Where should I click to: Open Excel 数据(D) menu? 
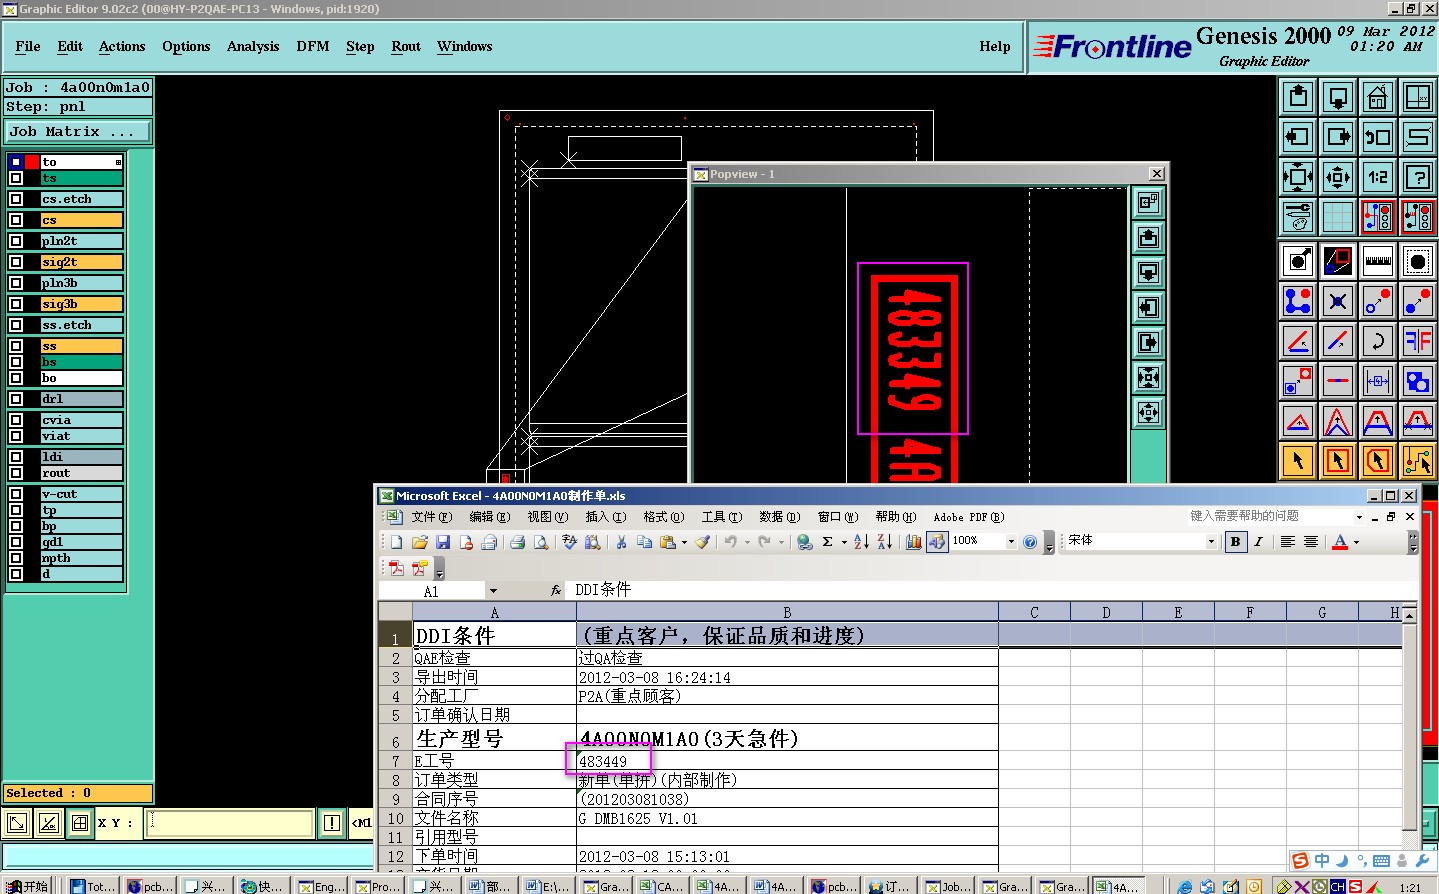tap(779, 517)
